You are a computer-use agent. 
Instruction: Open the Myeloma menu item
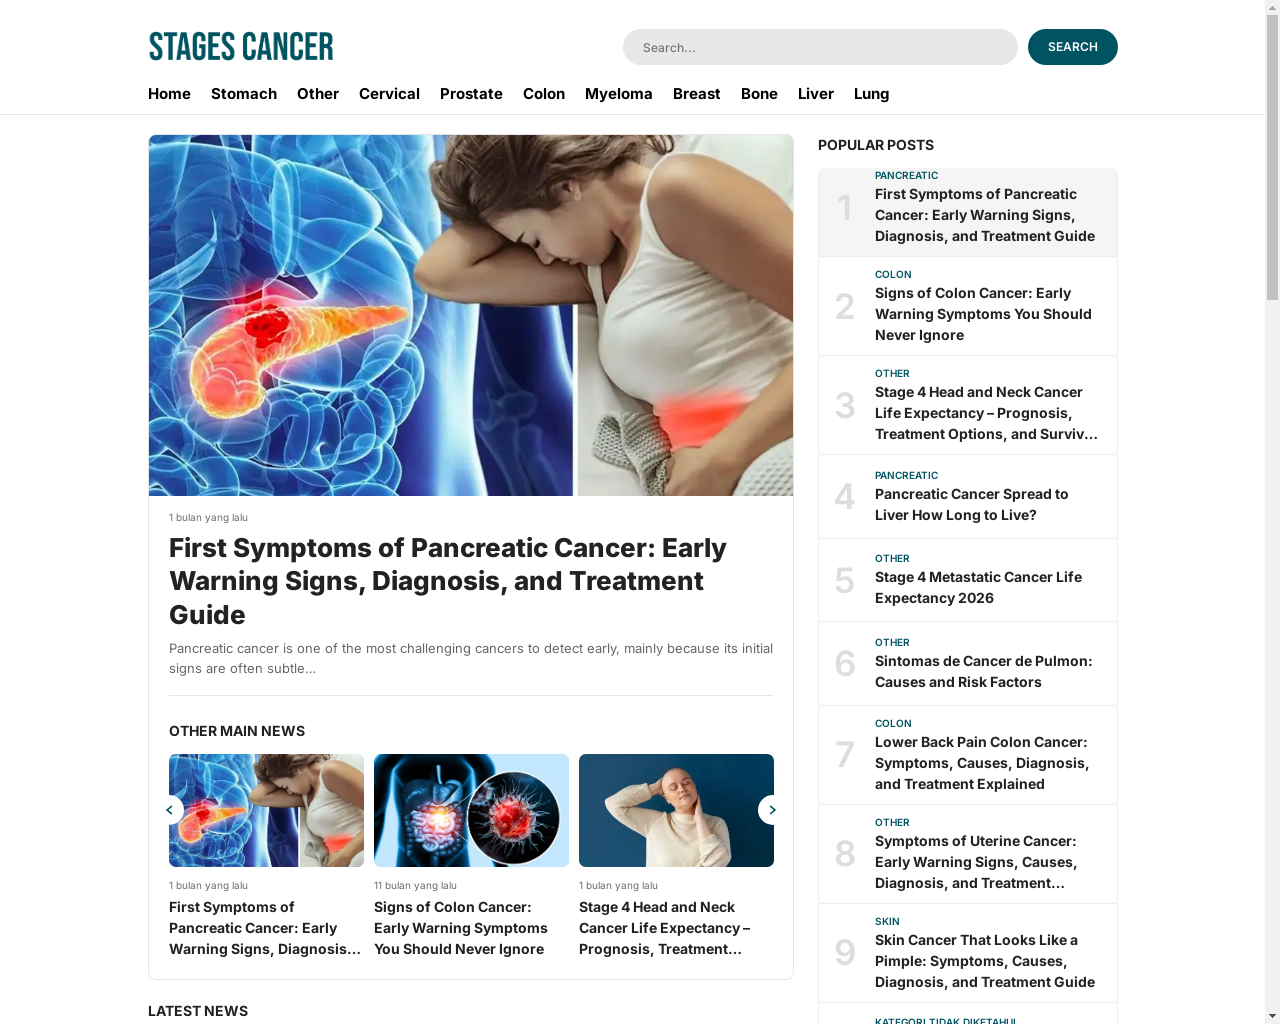[x=619, y=94]
